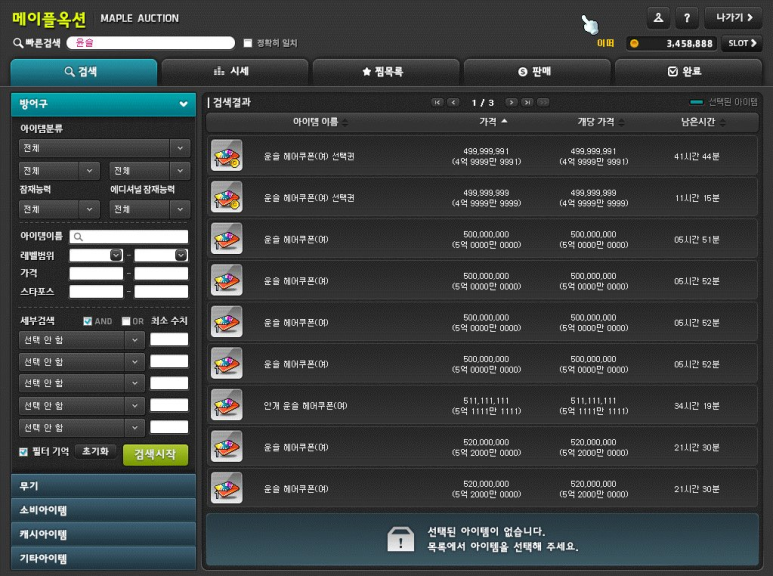Switch to the 시세 tab

[235, 72]
